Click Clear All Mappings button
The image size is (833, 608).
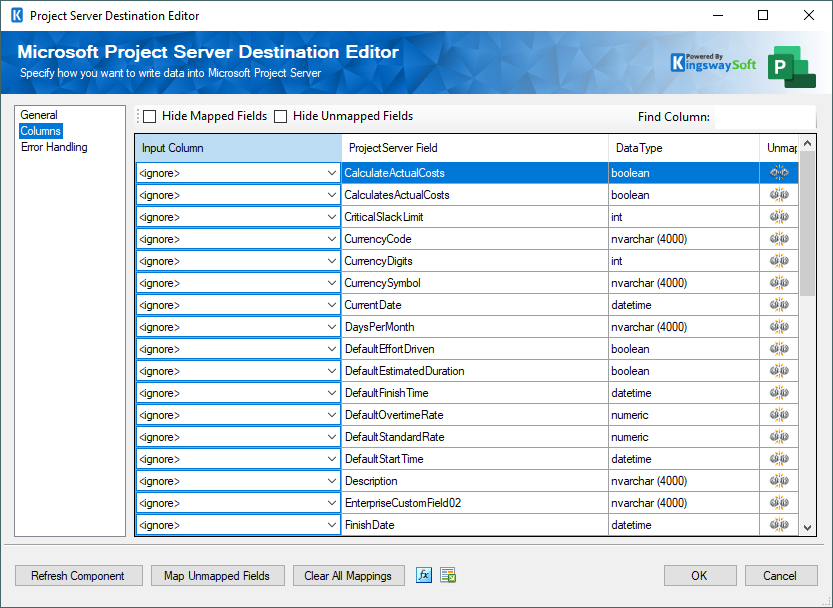(x=348, y=576)
